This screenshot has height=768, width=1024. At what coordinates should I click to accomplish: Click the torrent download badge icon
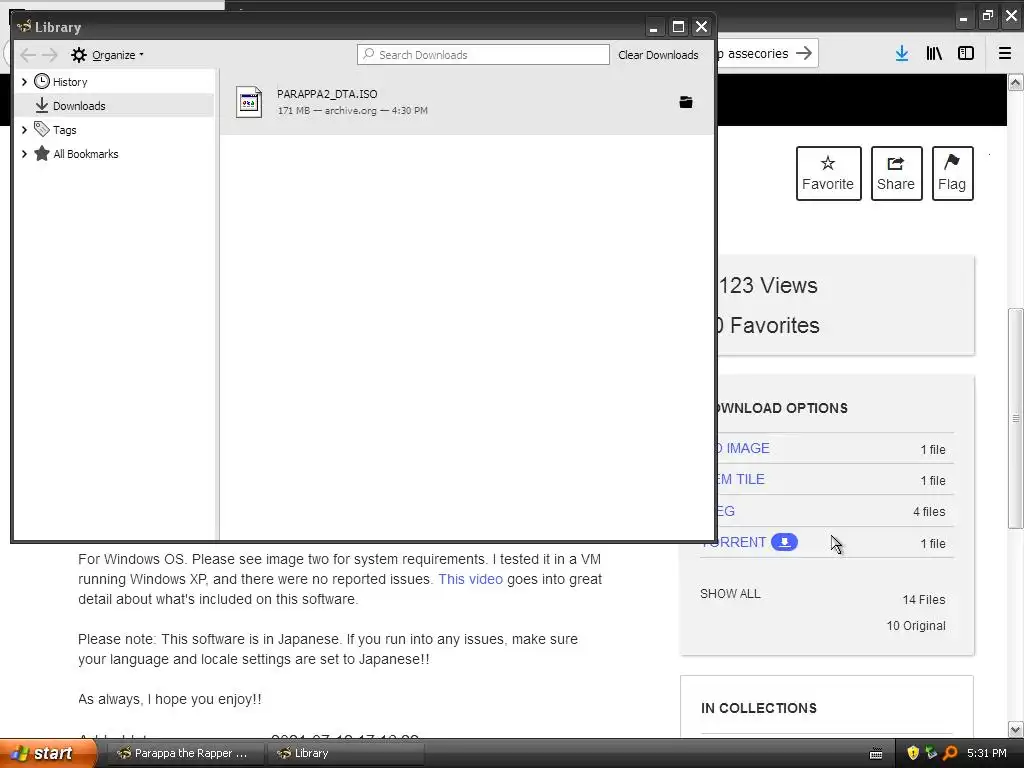pyautogui.click(x=784, y=542)
